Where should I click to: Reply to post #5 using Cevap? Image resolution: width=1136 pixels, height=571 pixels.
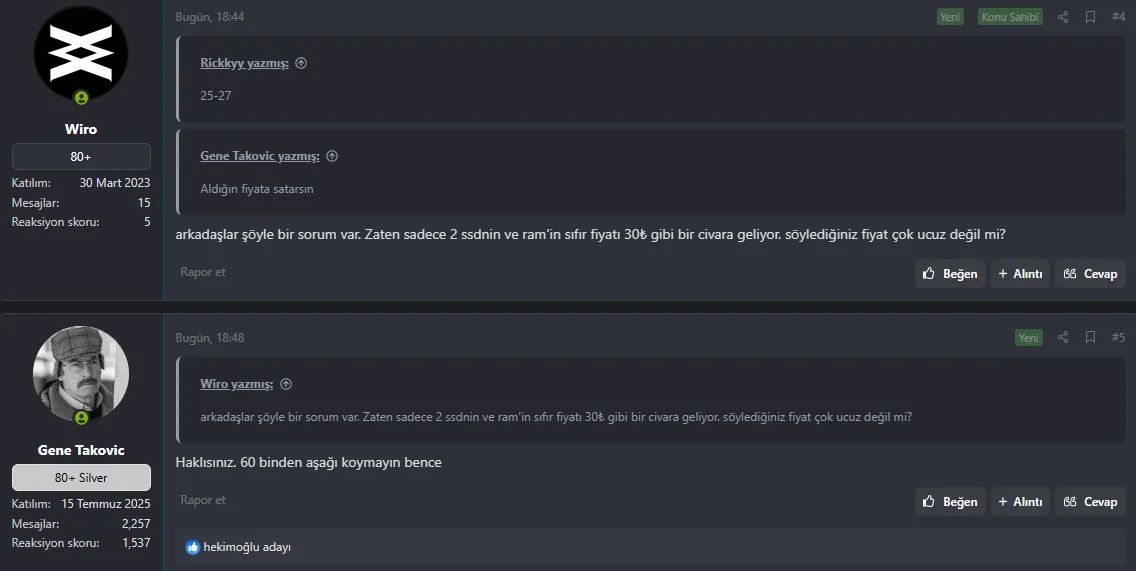click(x=1090, y=501)
